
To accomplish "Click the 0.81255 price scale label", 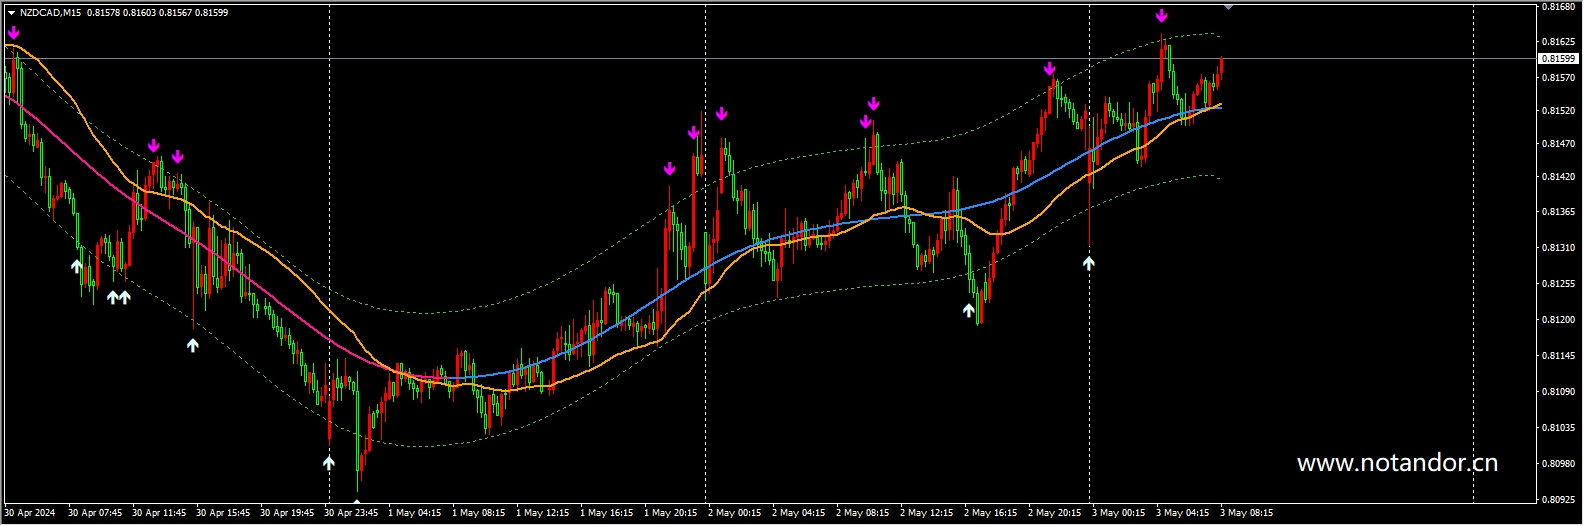I will tap(1559, 284).
